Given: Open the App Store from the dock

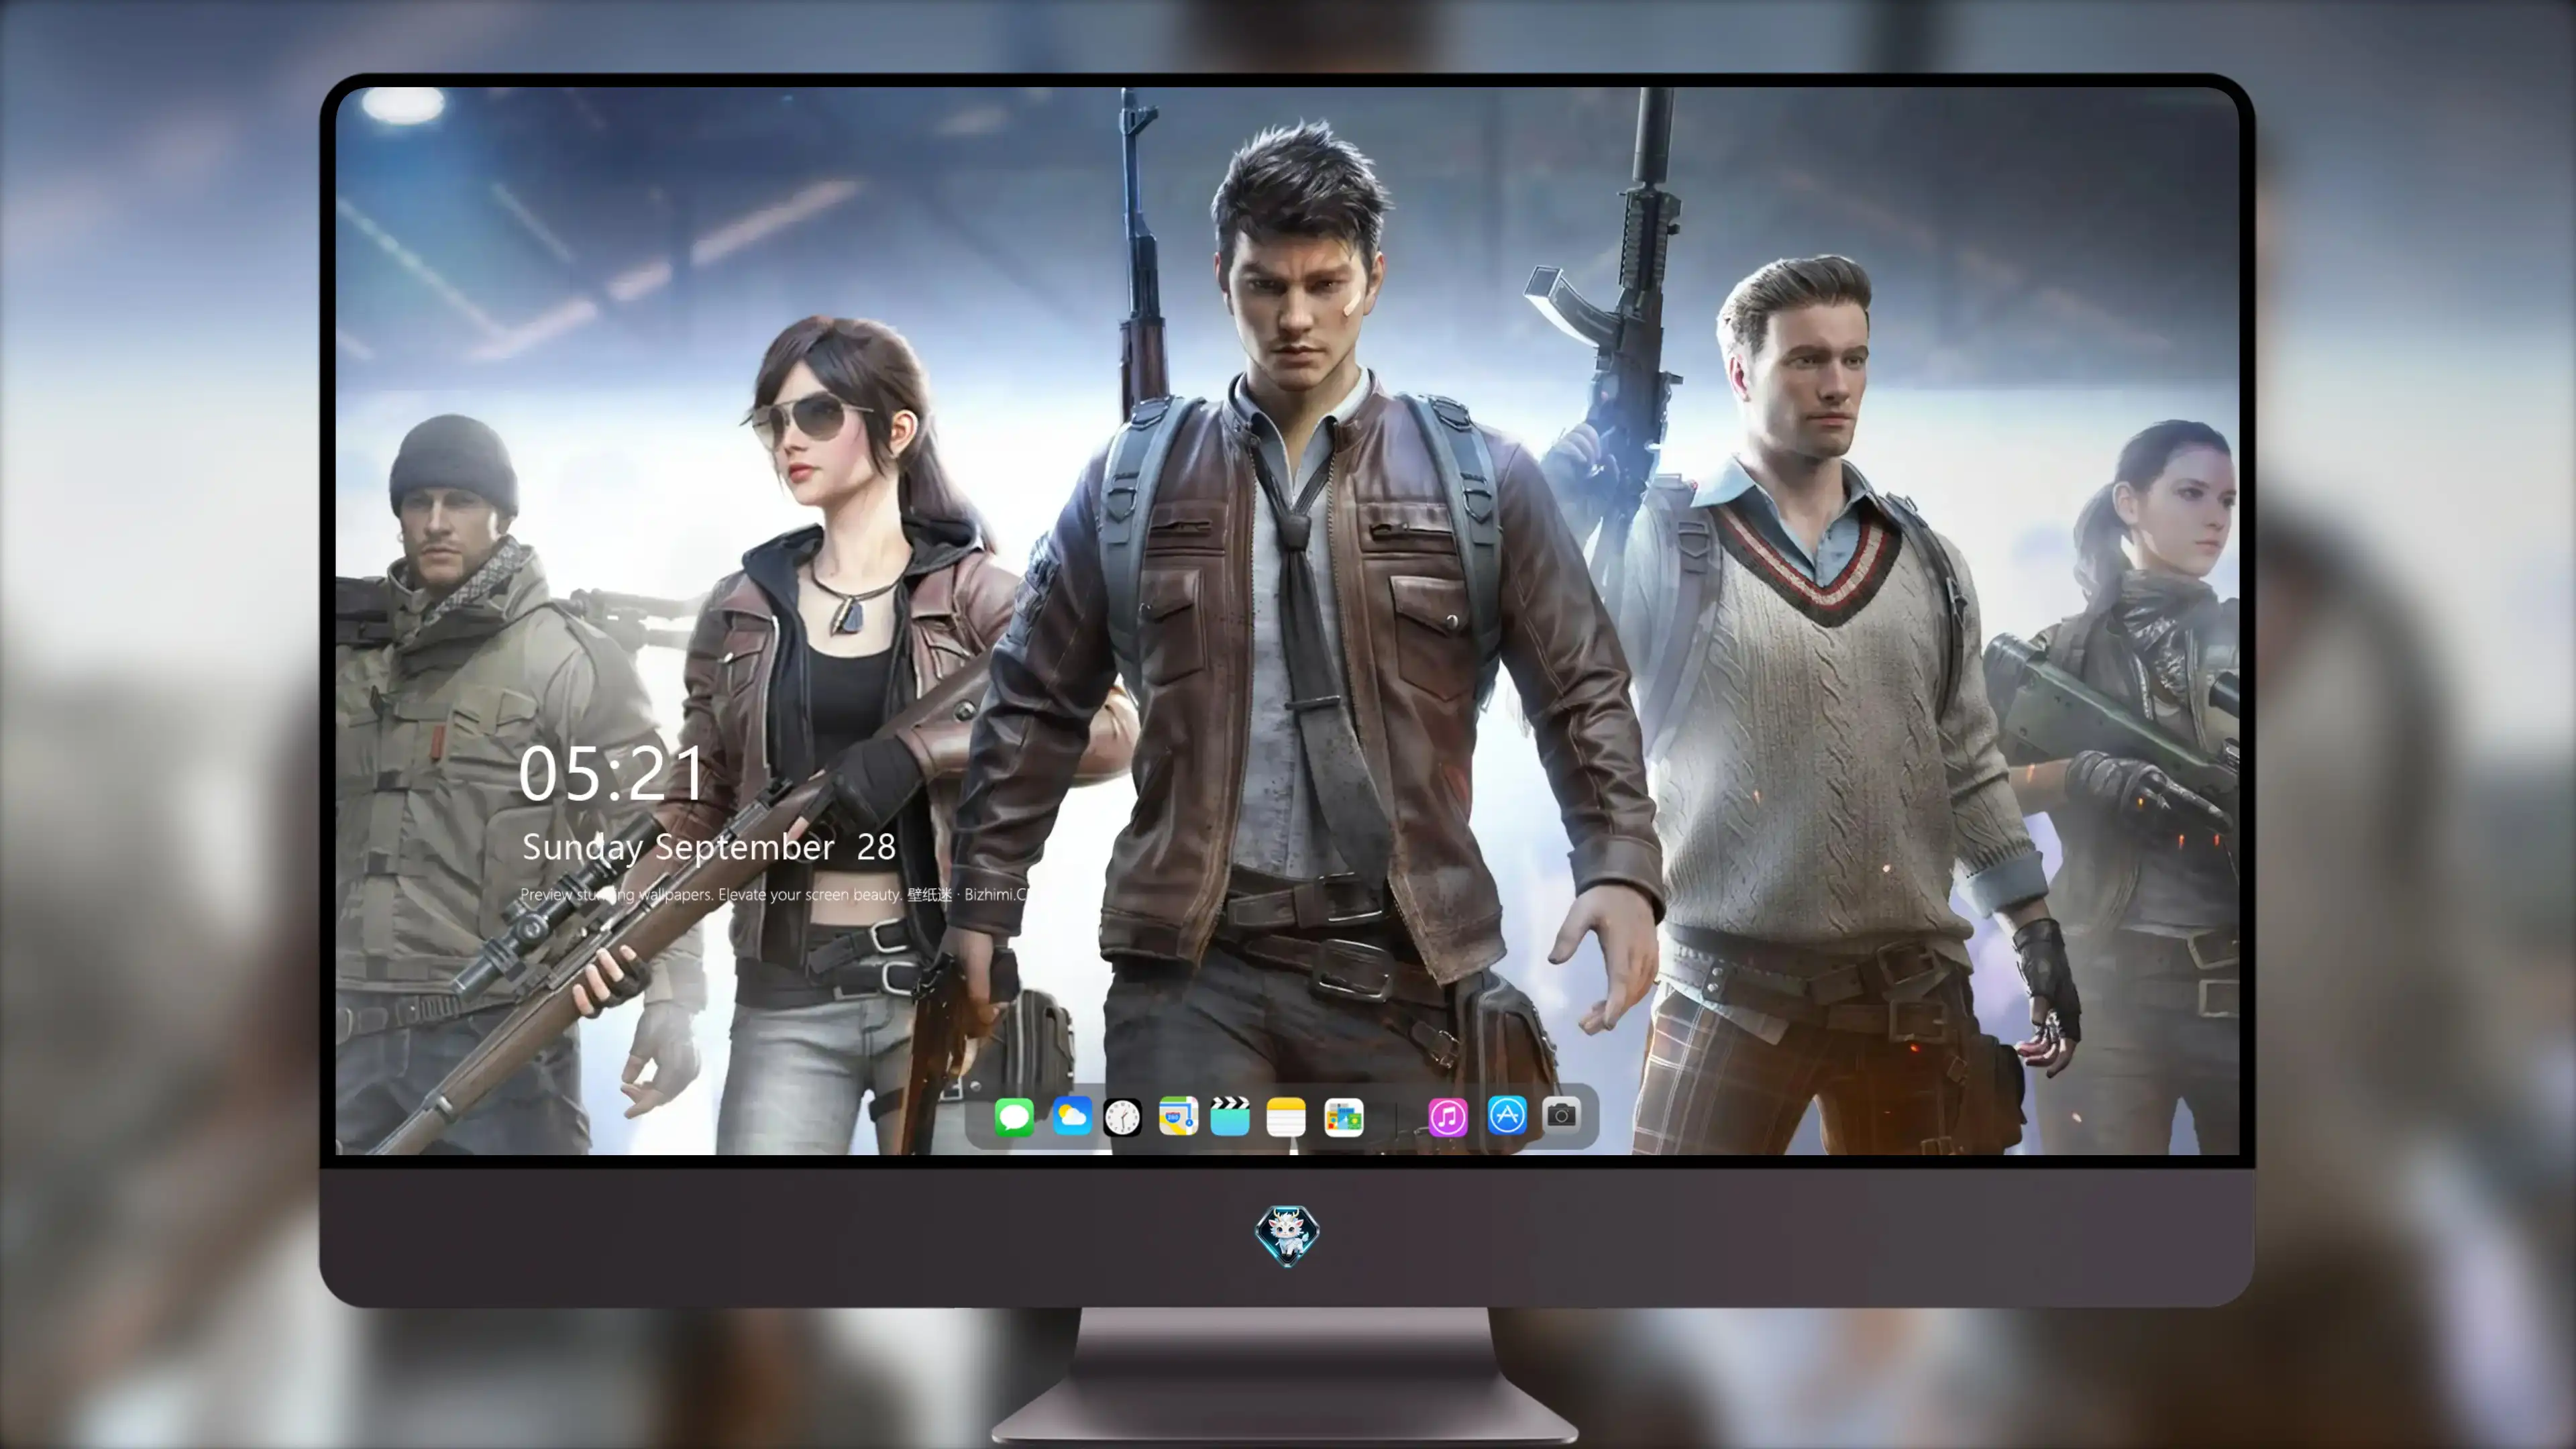Looking at the screenshot, I should [1507, 1115].
